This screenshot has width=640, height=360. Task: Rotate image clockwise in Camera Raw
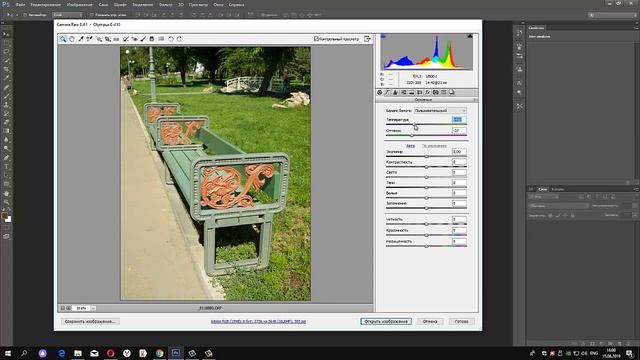pyautogui.click(x=179, y=39)
